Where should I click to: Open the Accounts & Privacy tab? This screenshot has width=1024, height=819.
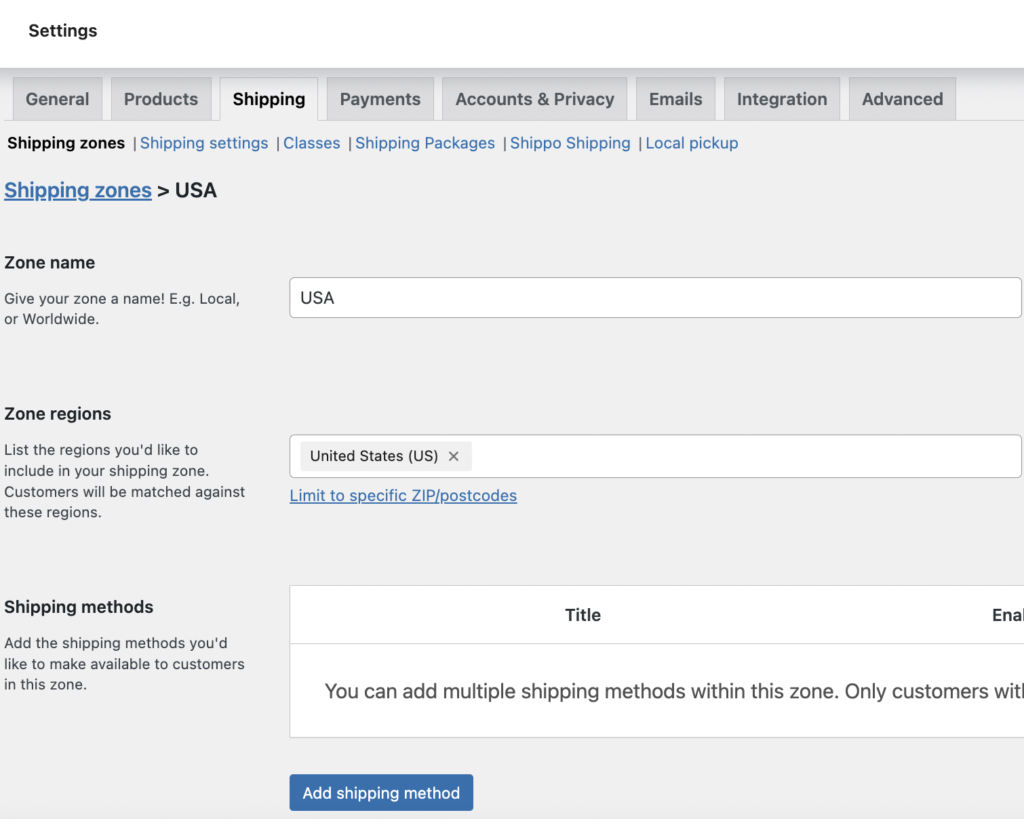click(x=534, y=99)
